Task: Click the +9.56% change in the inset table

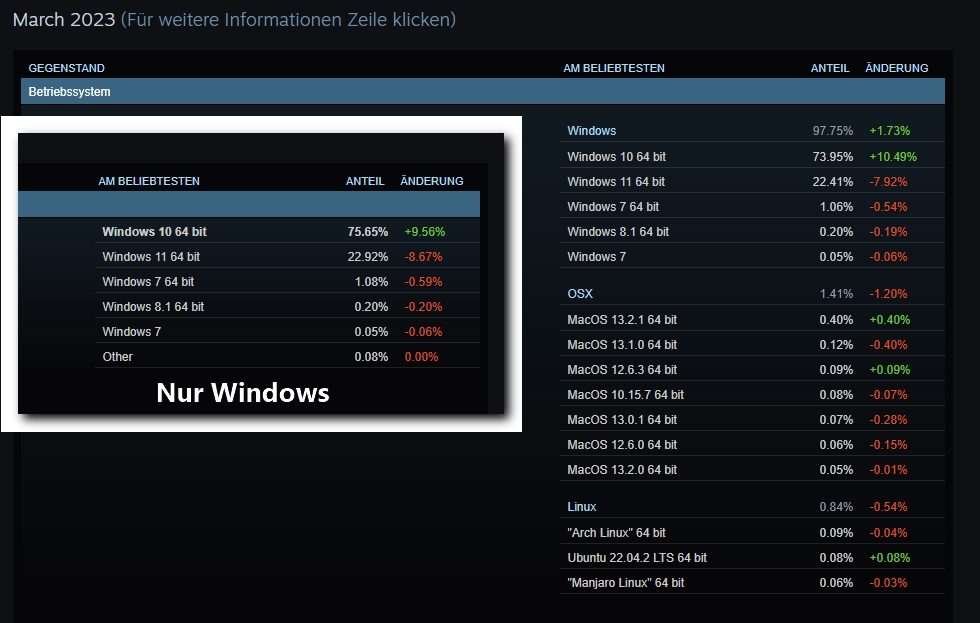Action: pyautogui.click(x=424, y=231)
